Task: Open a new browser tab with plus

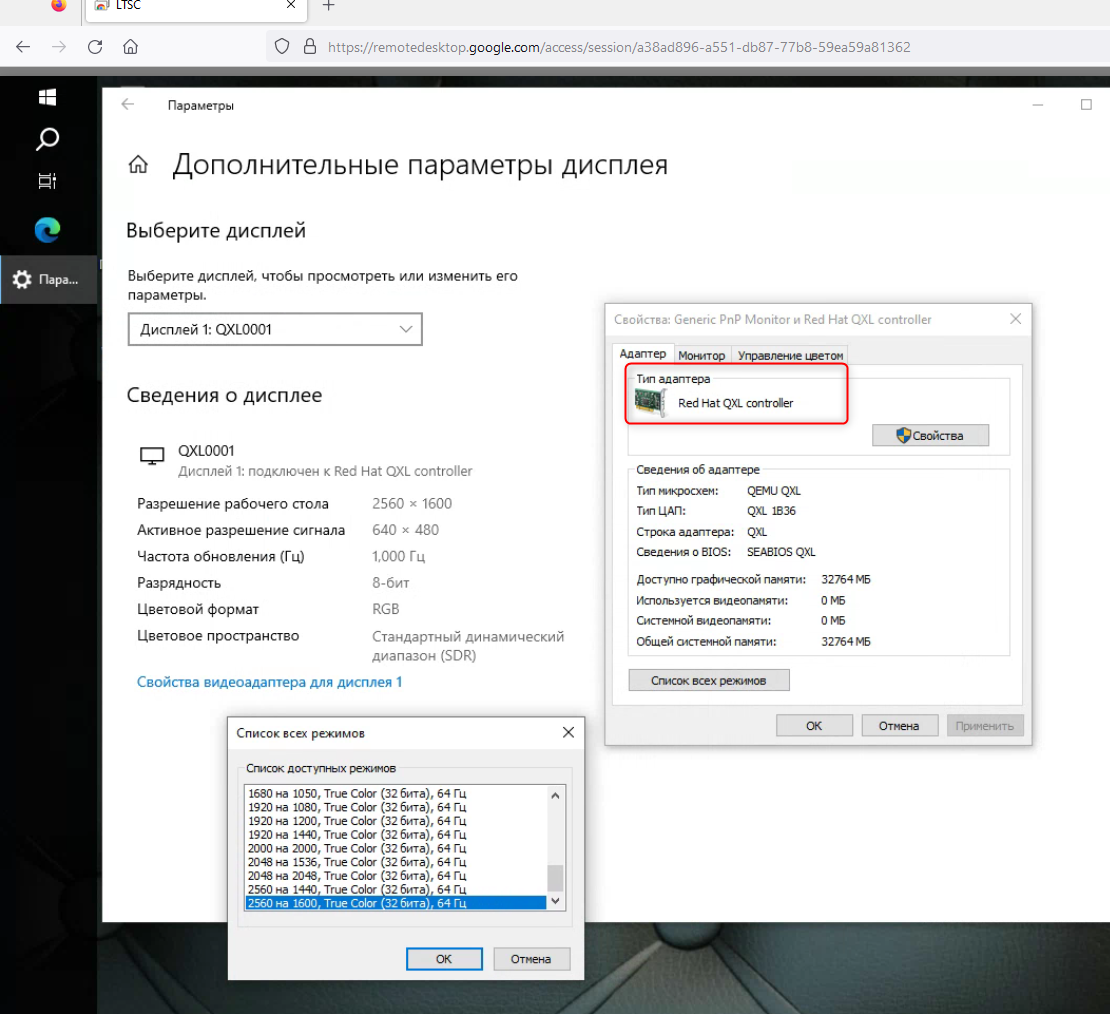Action: click(x=328, y=6)
